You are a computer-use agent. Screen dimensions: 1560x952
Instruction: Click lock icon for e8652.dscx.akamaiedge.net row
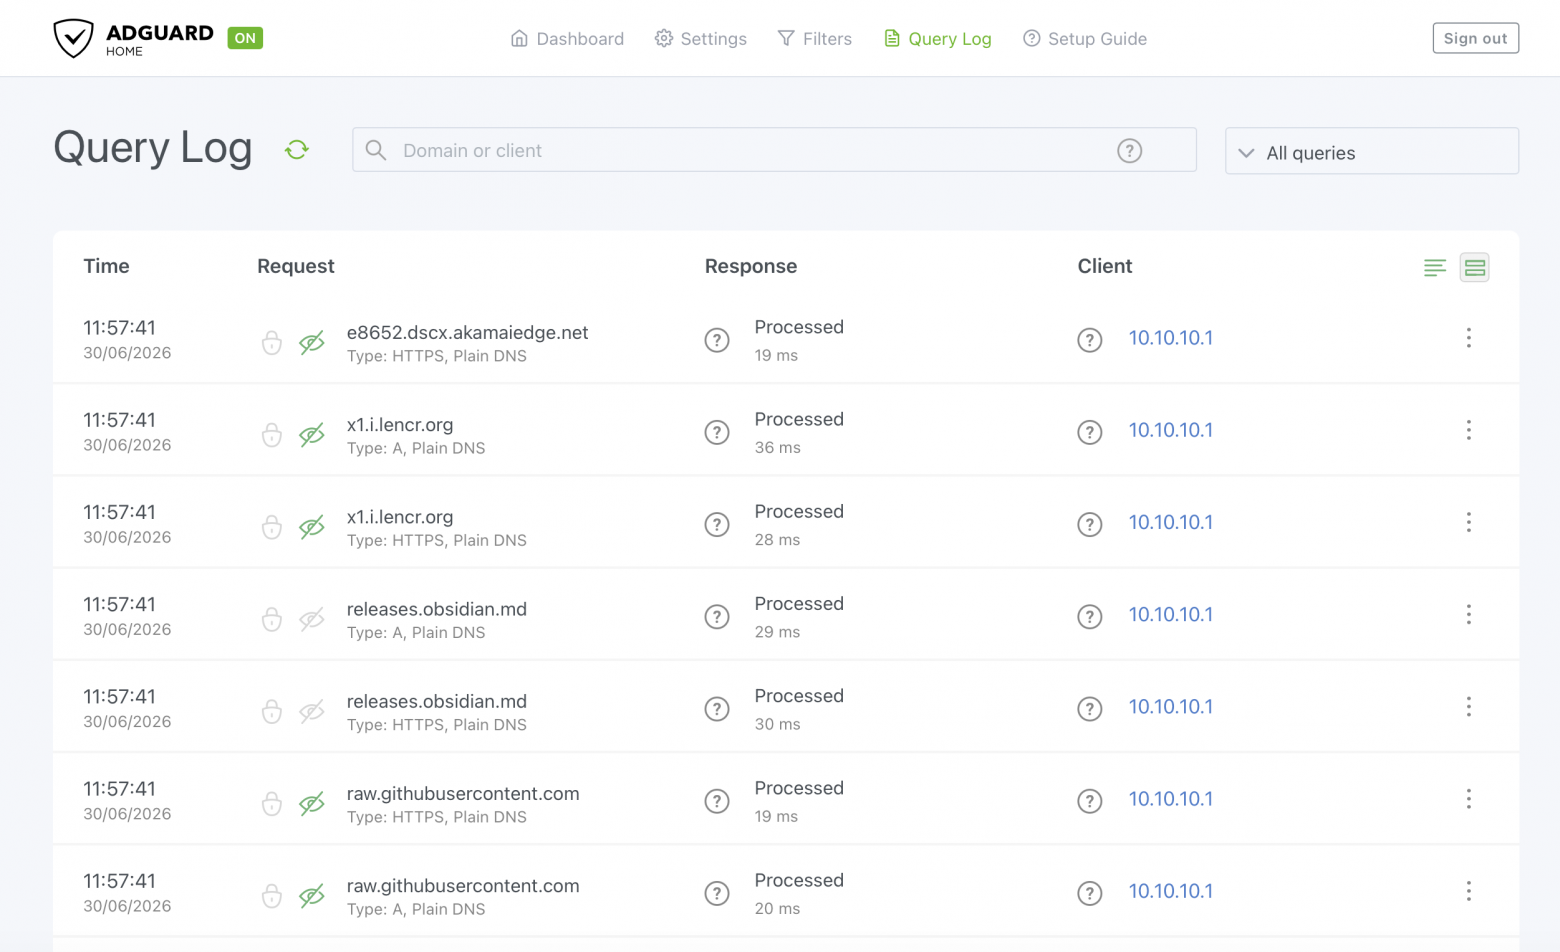pos(272,343)
